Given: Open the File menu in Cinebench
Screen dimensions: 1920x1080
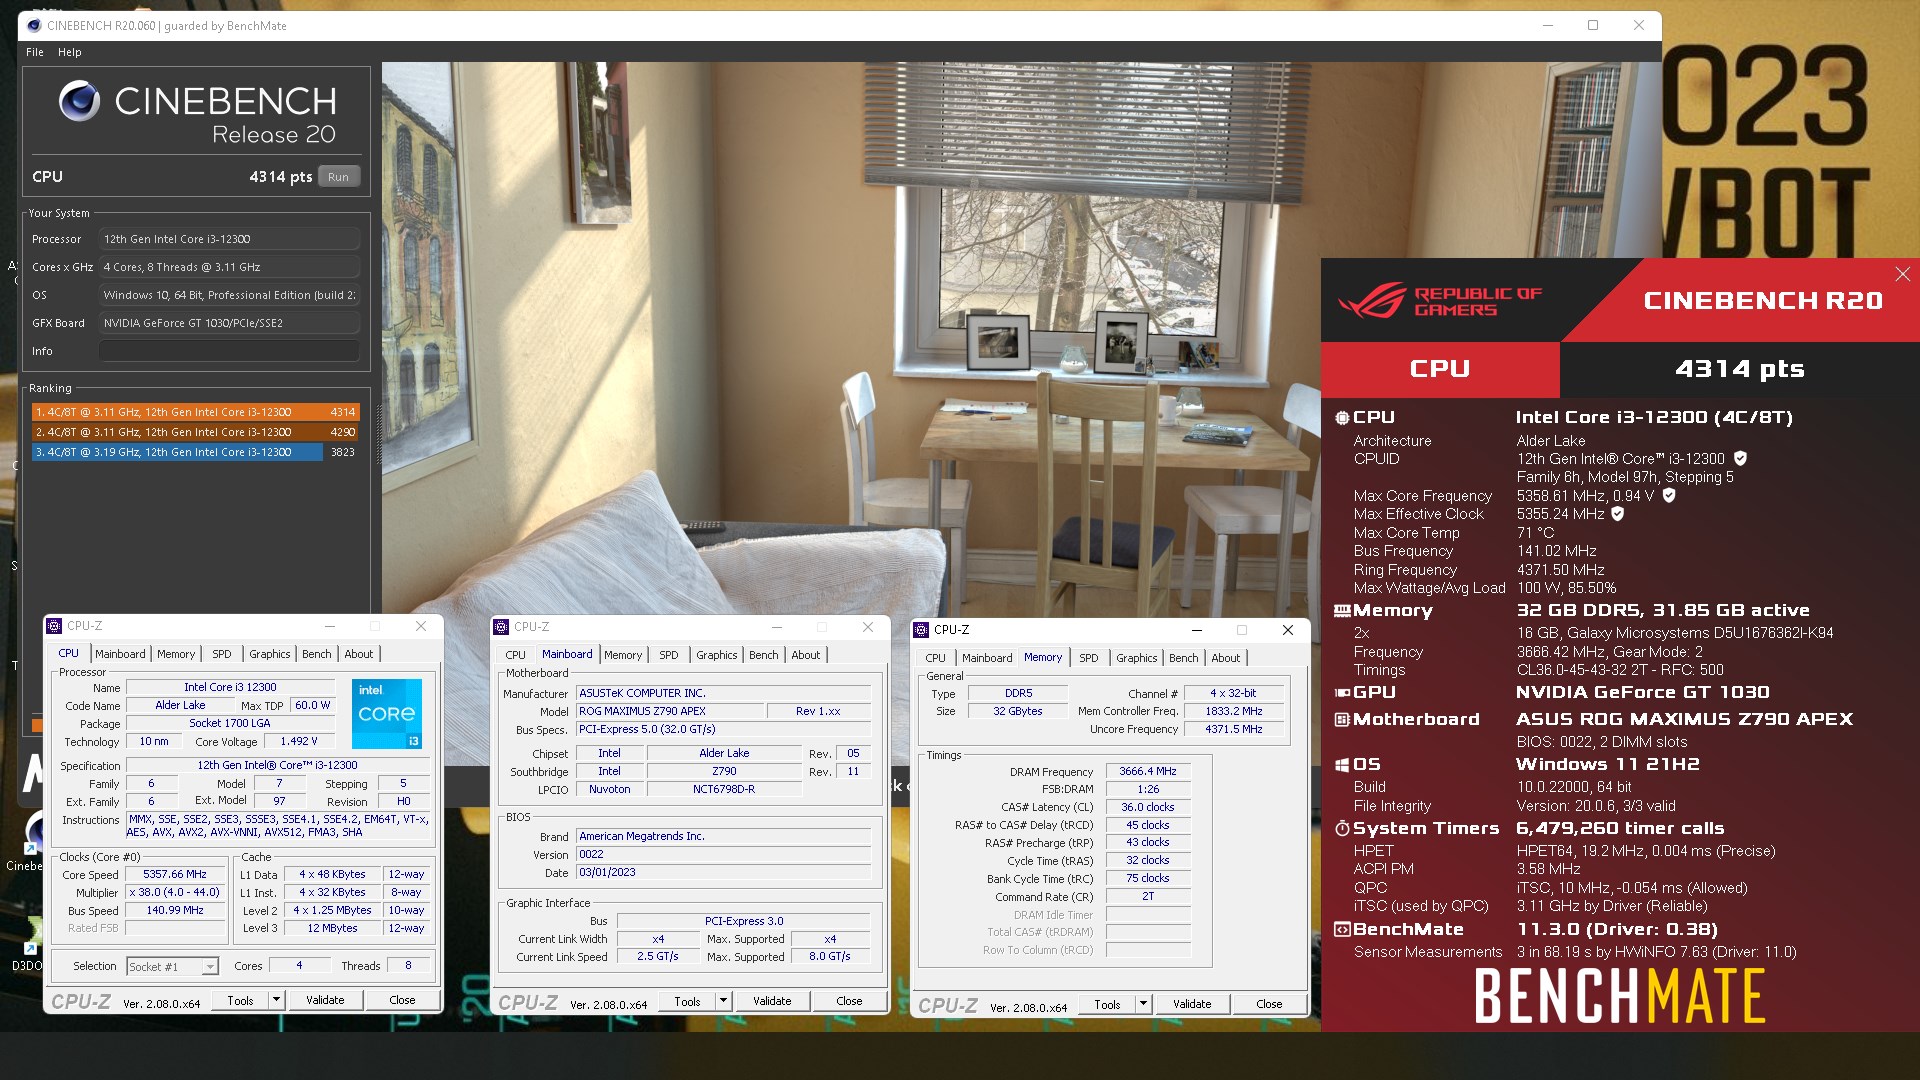Looking at the screenshot, I should [35, 52].
